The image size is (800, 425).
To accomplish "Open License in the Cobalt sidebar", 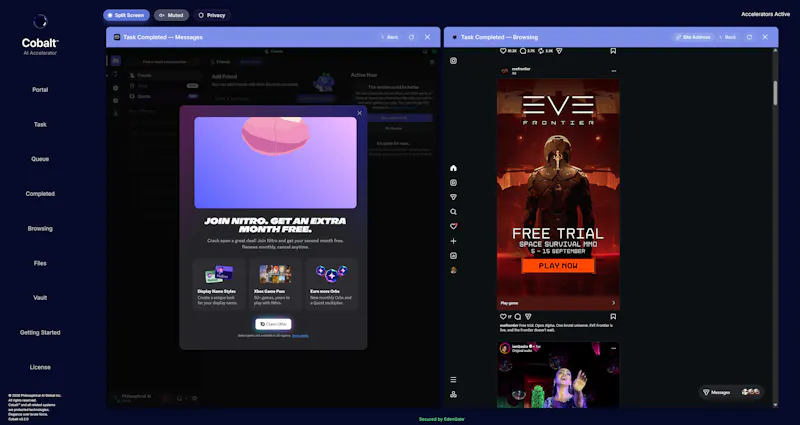I will click(40, 367).
